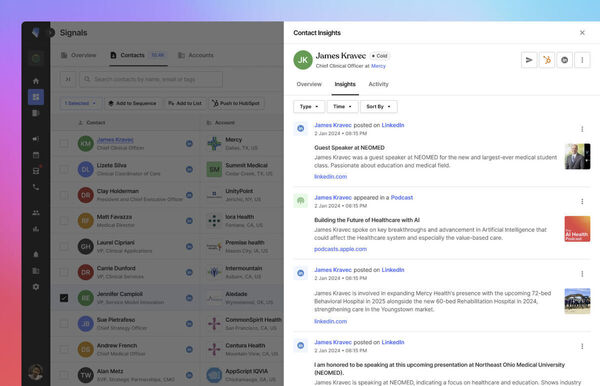Open the more options for Guest Speaker at NEOMED post
The height and width of the screenshot is (386, 600).
pyautogui.click(x=582, y=129)
